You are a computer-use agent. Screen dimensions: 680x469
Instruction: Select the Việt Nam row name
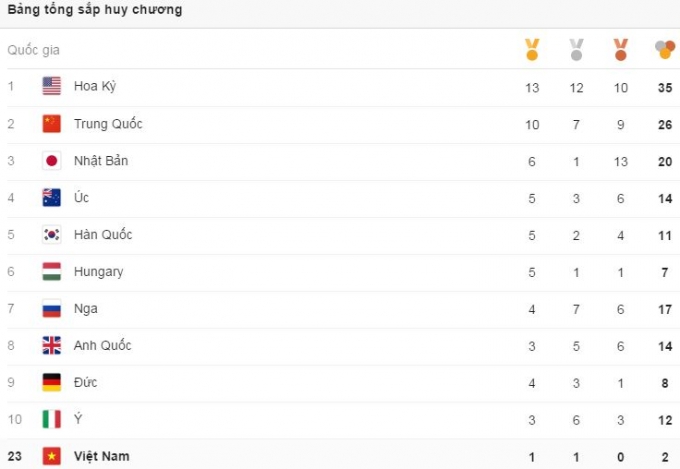101,456
